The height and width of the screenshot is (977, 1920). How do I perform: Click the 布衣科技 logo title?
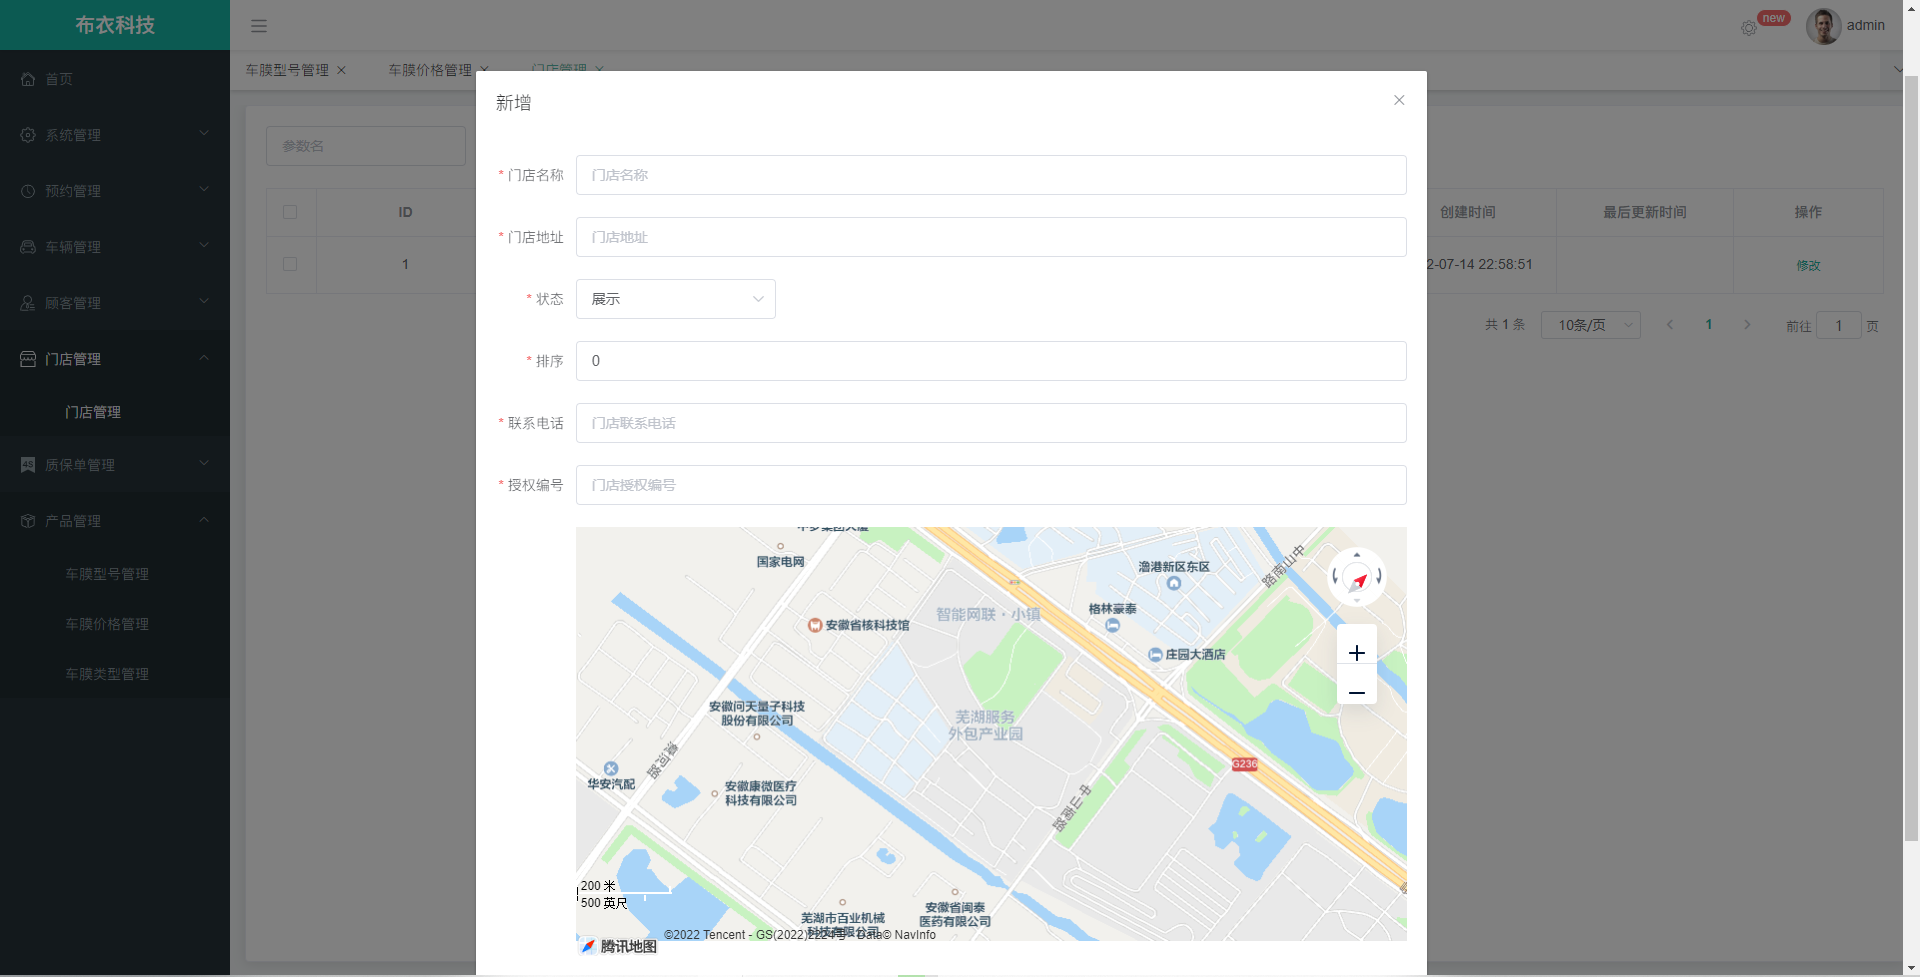click(x=115, y=25)
